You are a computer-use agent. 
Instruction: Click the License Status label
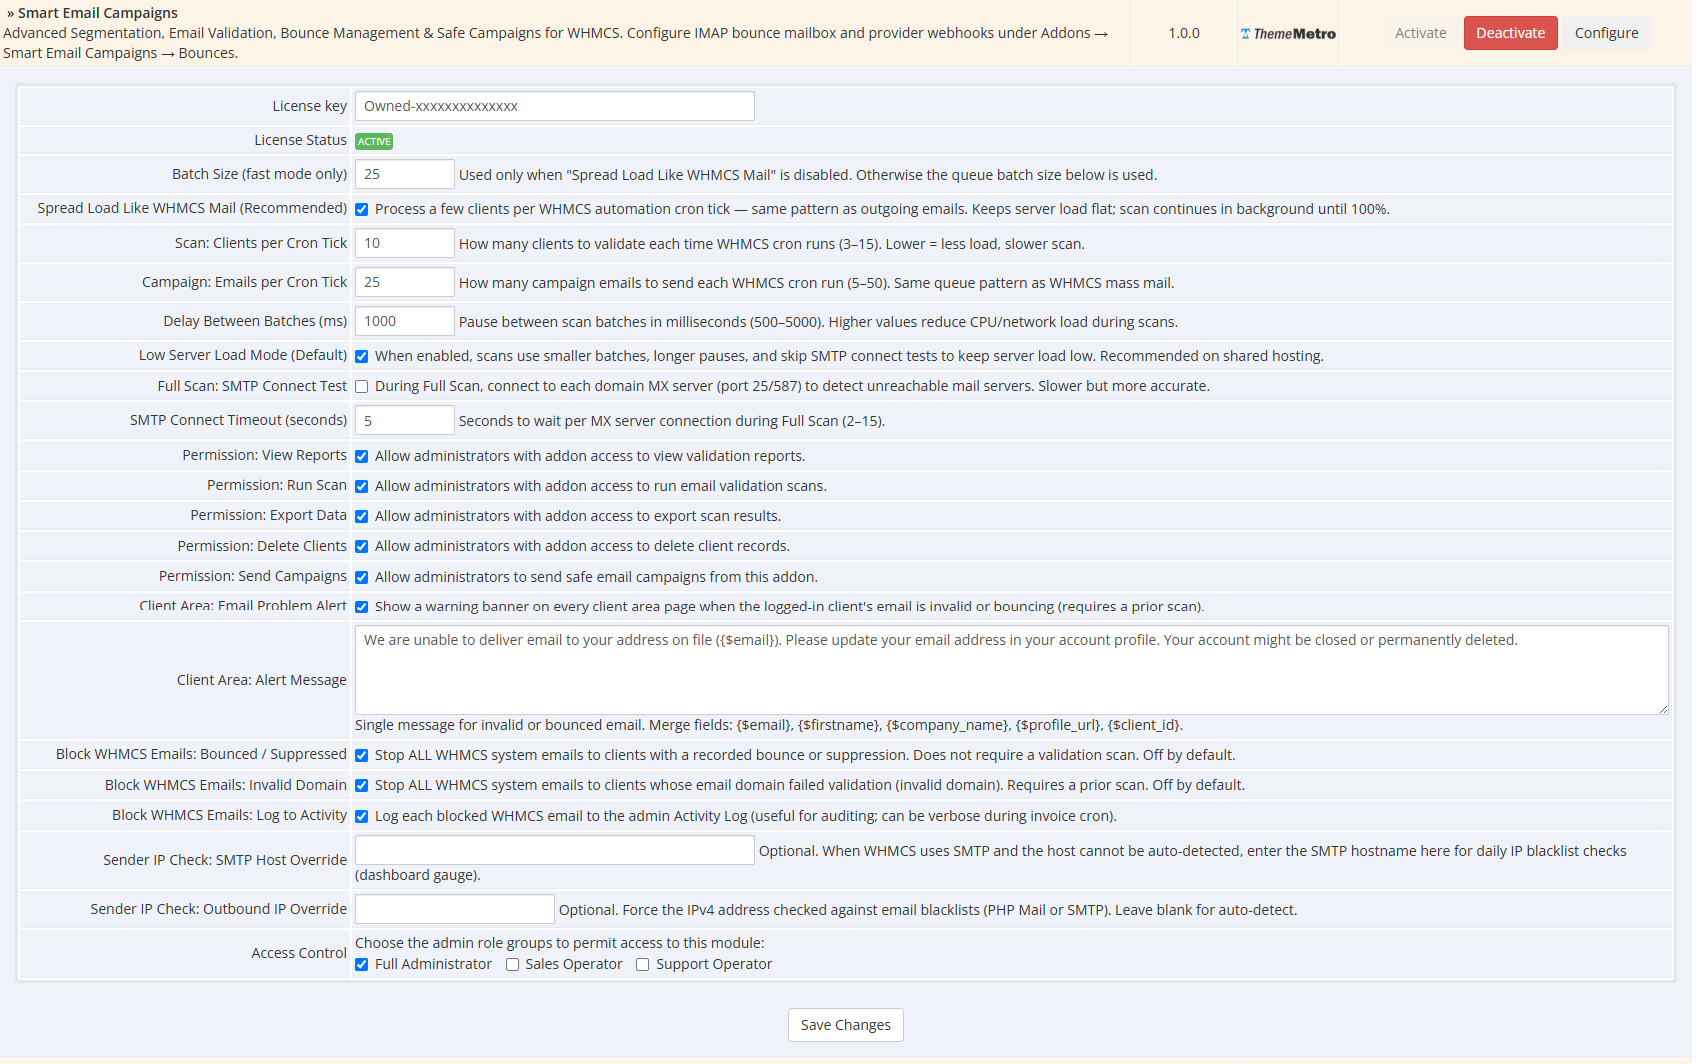pyautogui.click(x=300, y=140)
